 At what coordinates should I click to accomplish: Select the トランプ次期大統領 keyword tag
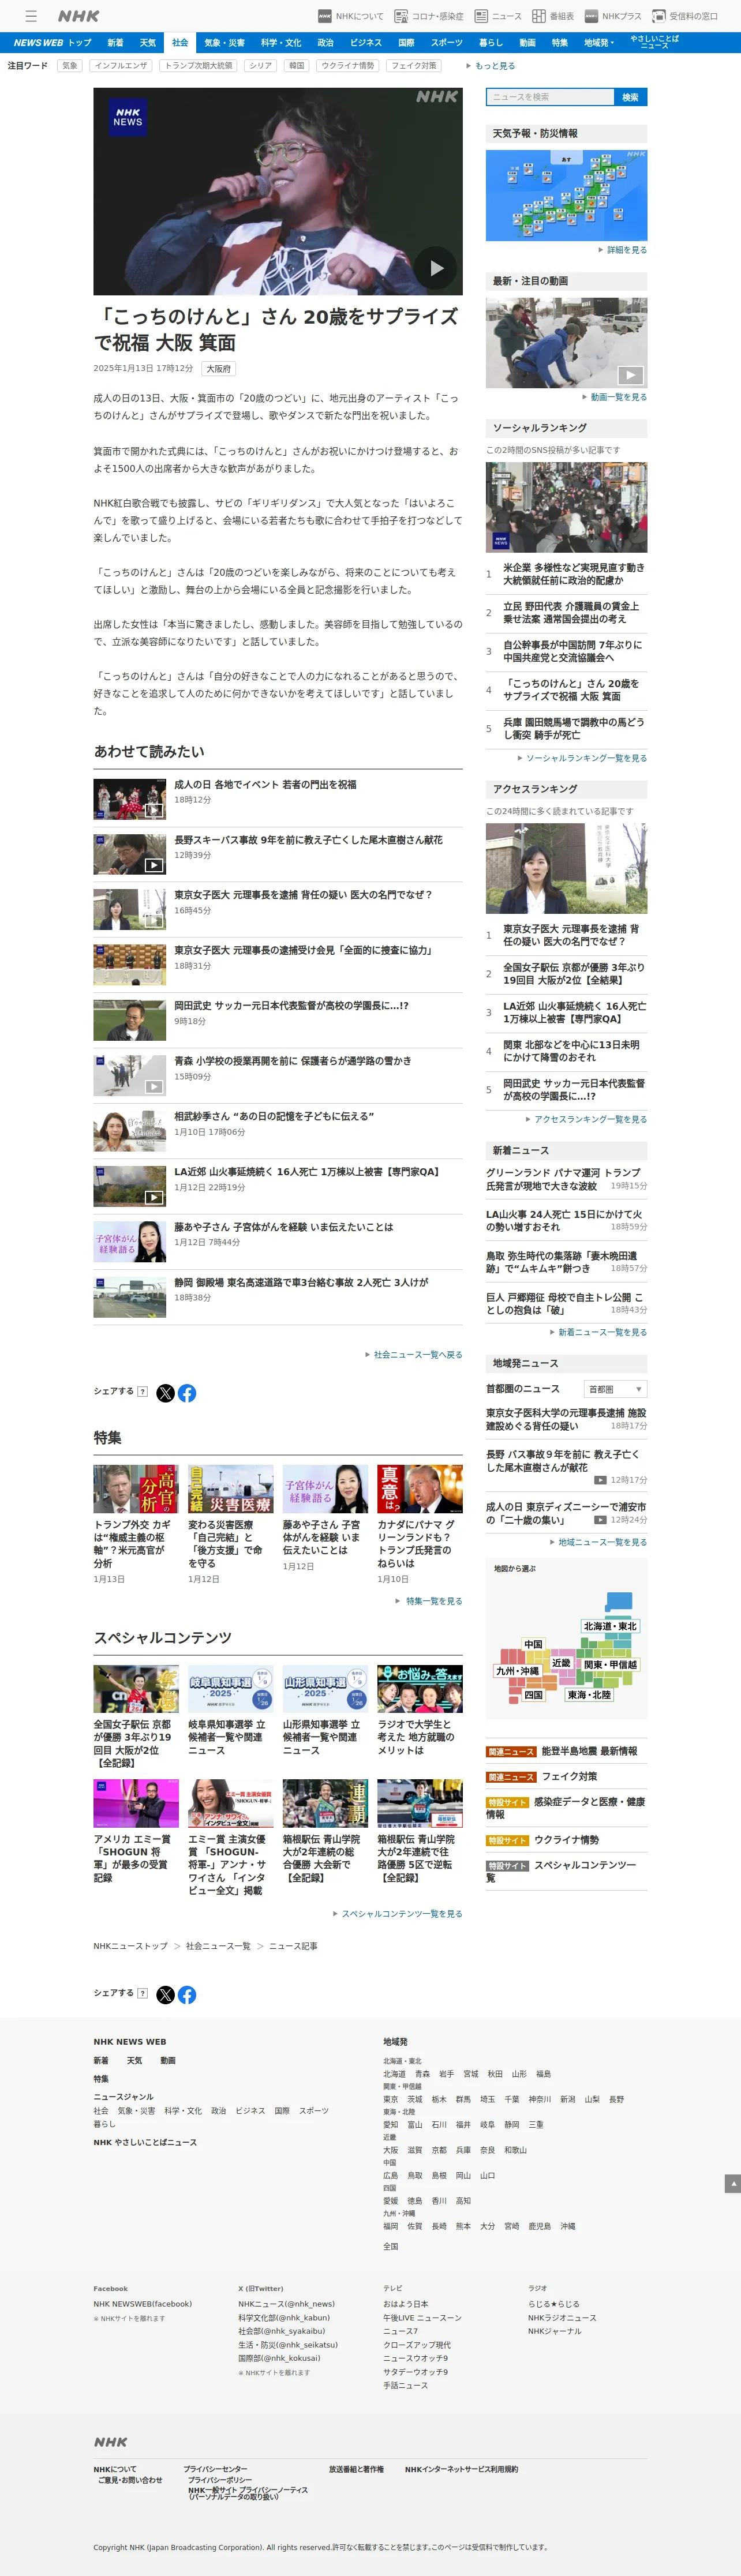tap(198, 66)
